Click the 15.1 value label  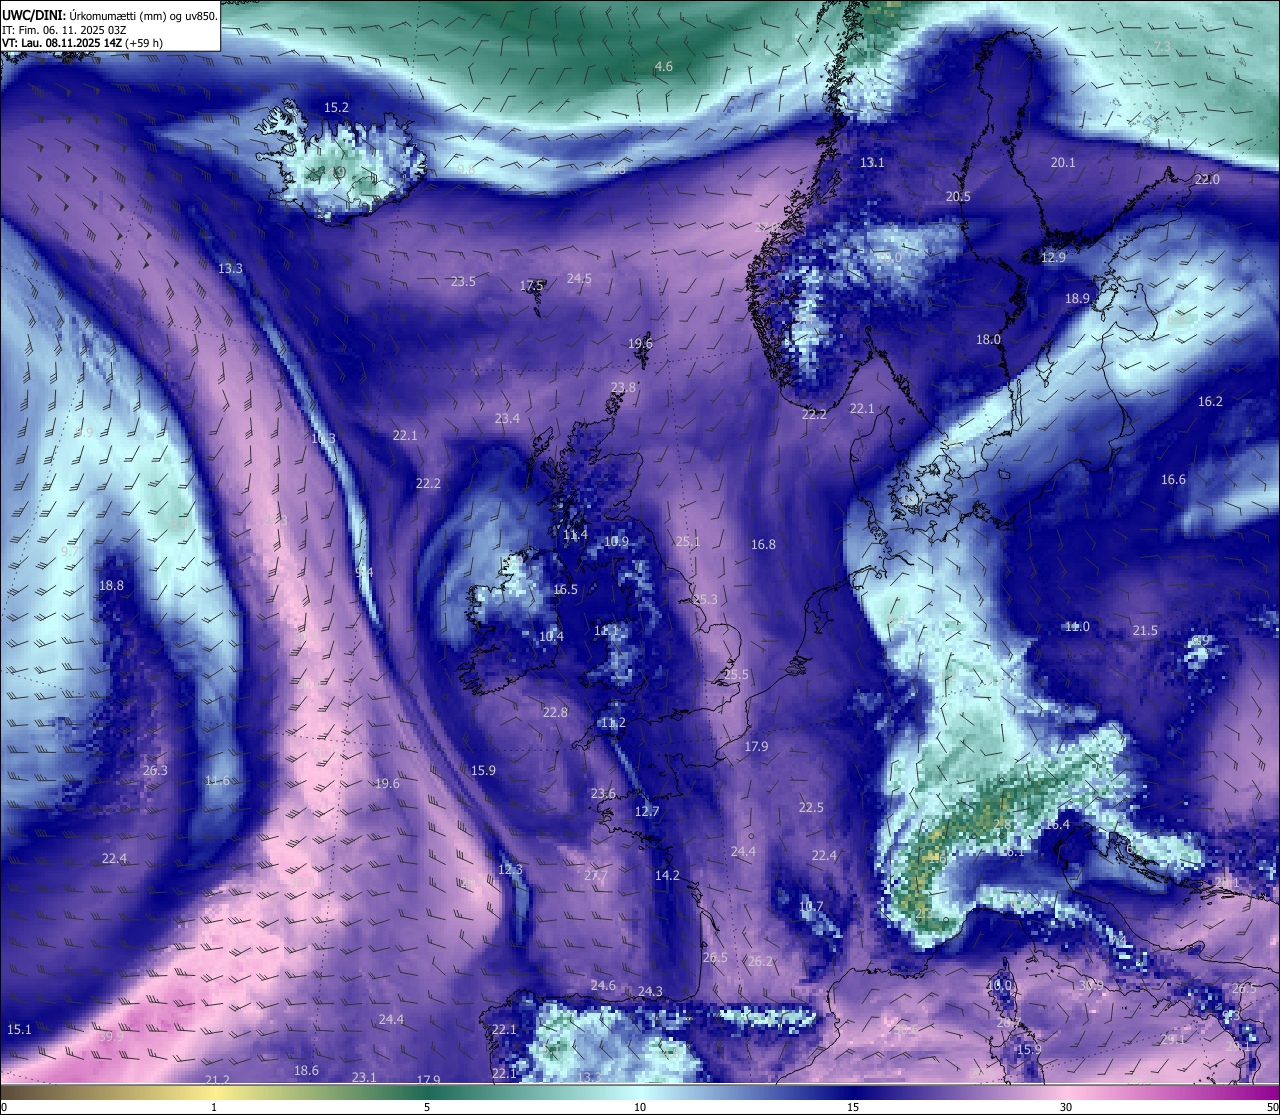tap(19, 1029)
